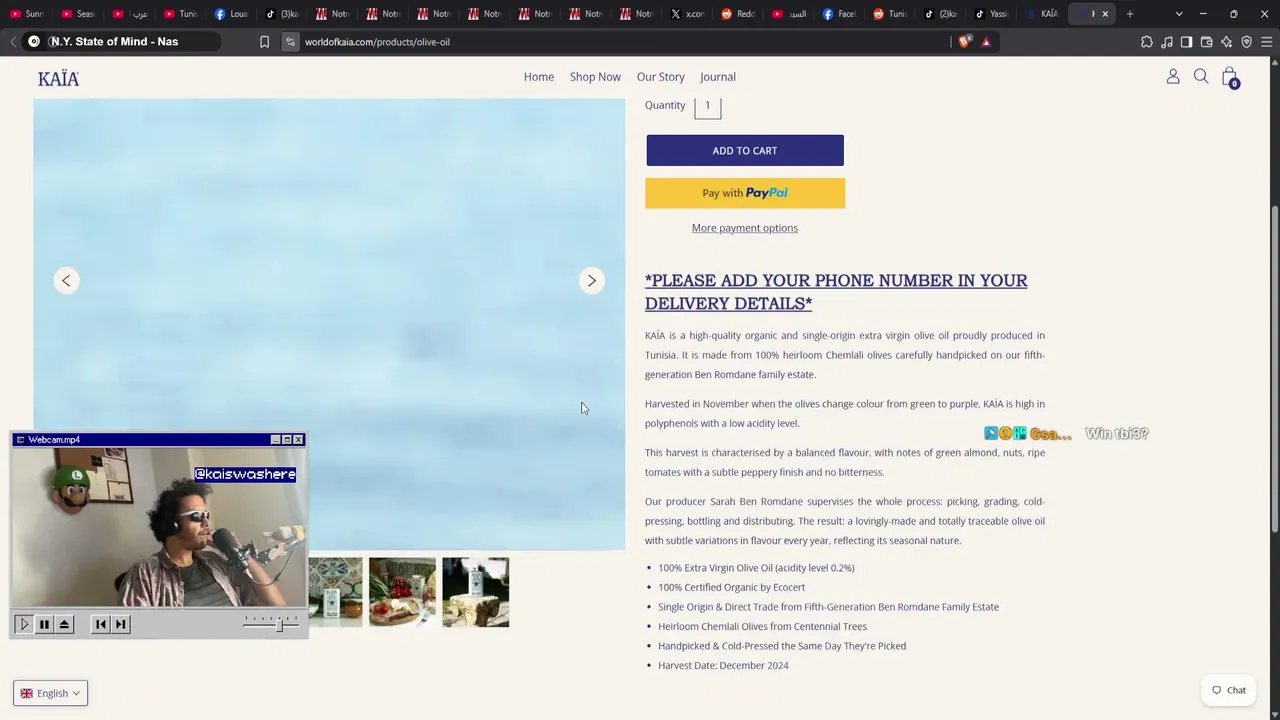This screenshot has width=1280, height=720.
Task: Select the tiled background product thumbnail
Action: (x=336, y=592)
